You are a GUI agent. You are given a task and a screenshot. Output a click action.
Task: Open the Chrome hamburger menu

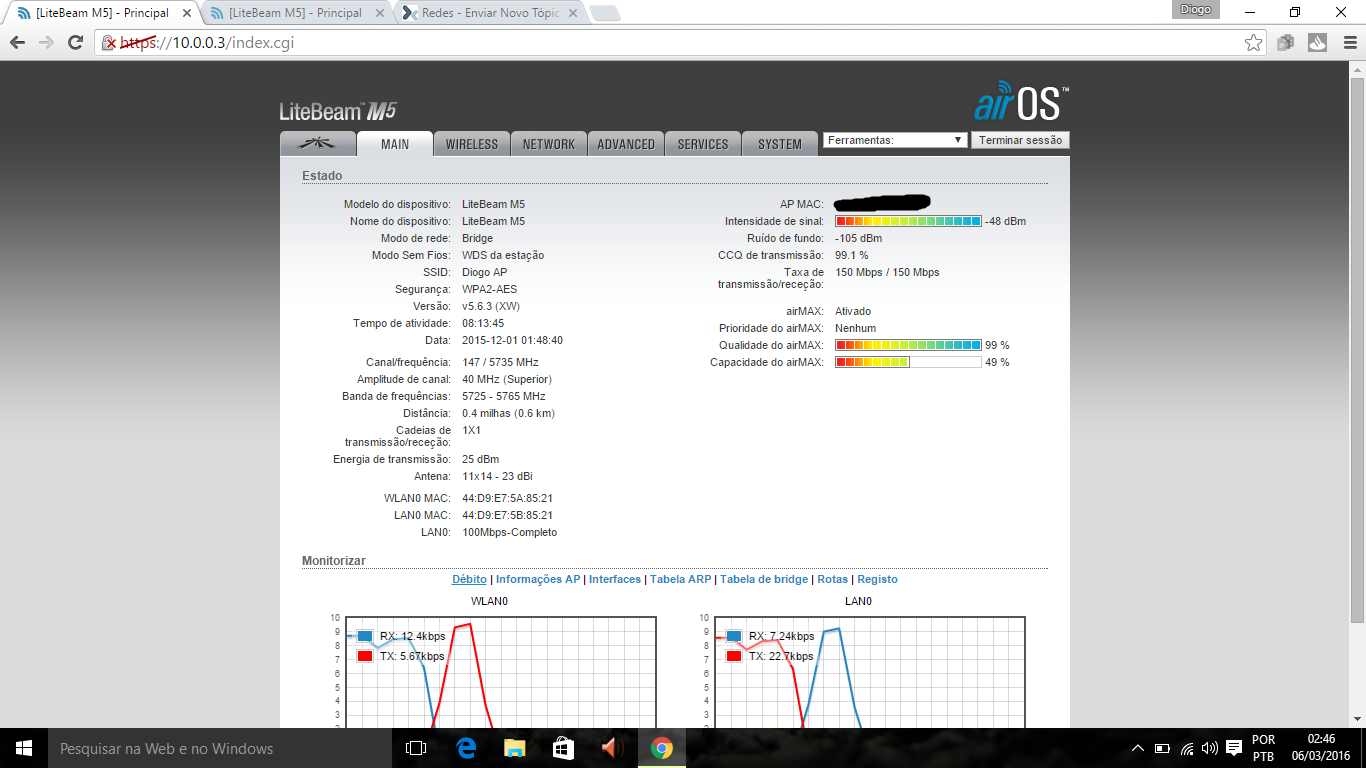[x=1349, y=43]
